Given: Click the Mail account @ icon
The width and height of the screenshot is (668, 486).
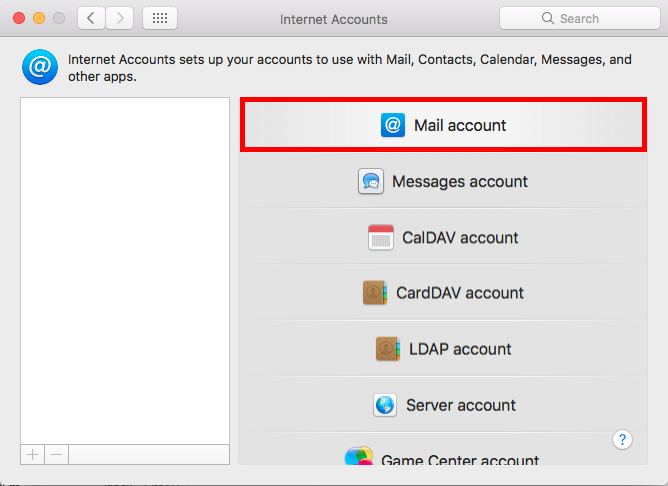Looking at the screenshot, I should pos(393,125).
